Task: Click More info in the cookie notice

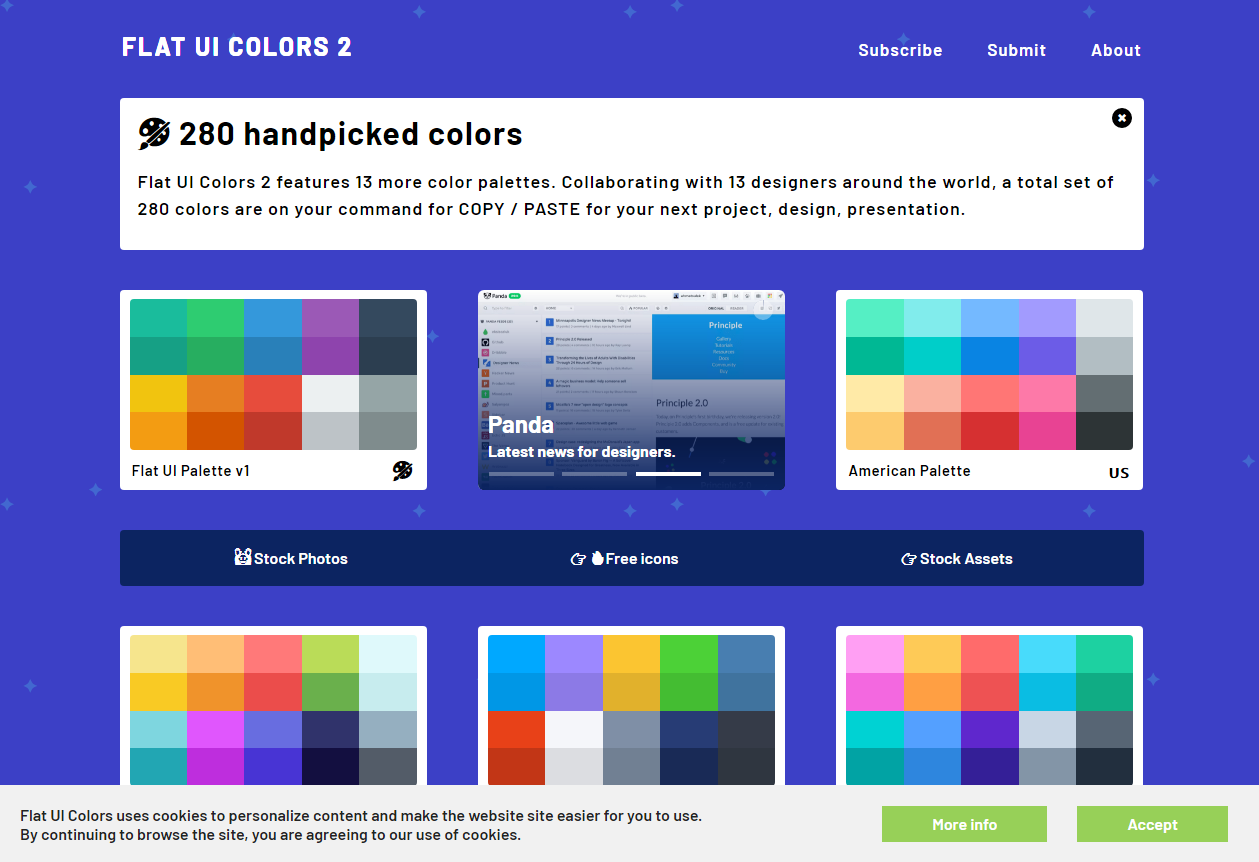Action: [x=964, y=824]
